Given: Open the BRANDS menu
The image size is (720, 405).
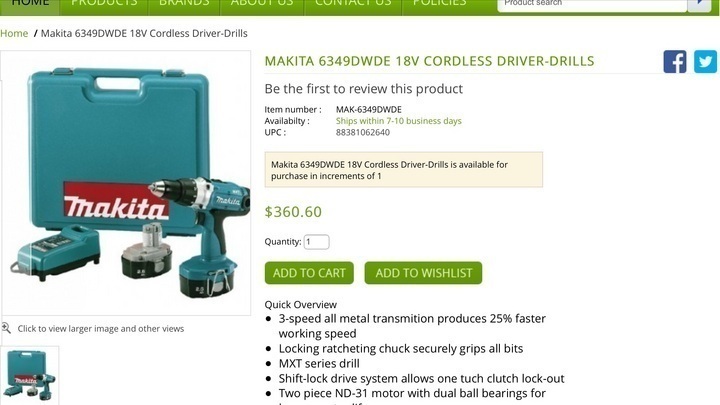Looking at the screenshot, I should click(x=184, y=5).
